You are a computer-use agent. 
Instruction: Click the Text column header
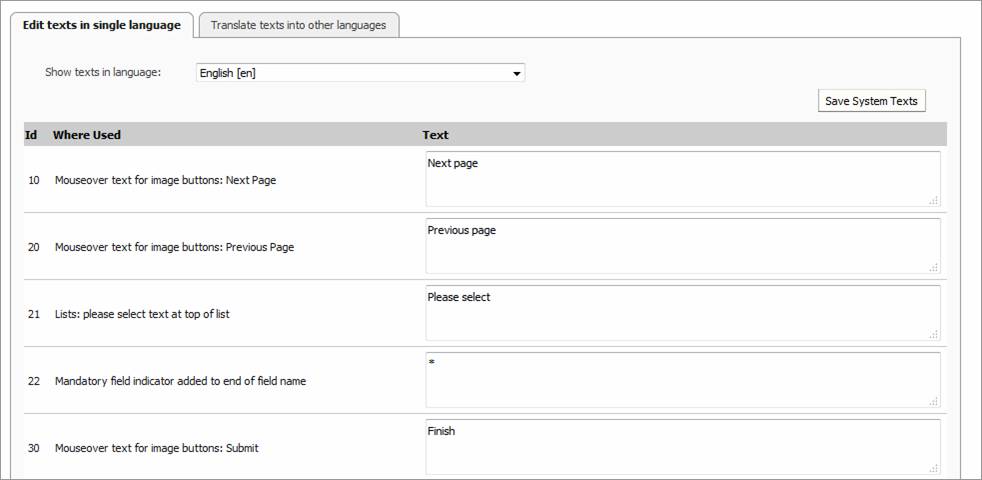435,135
